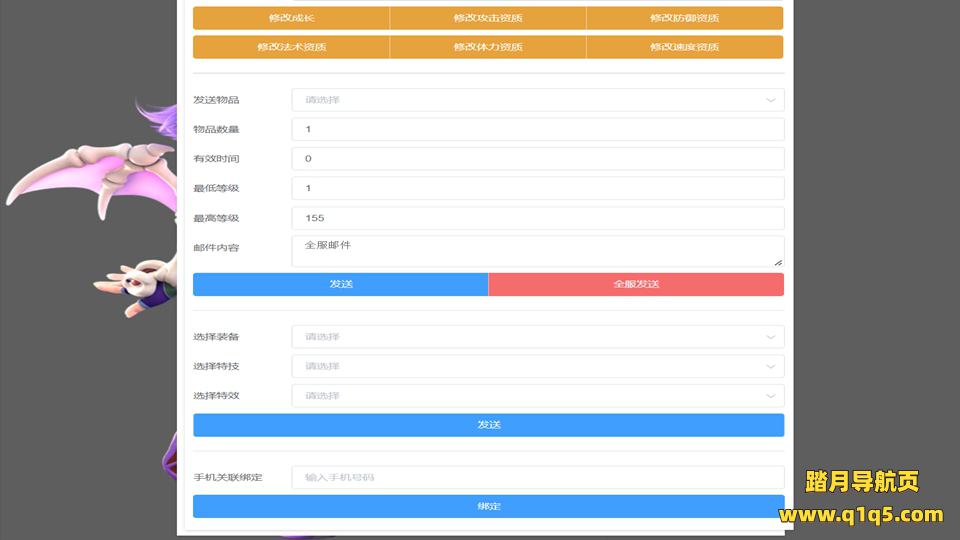Click inside the 邮件内容 text area
Viewport: 960px width, 540px height.
[x=537, y=251]
